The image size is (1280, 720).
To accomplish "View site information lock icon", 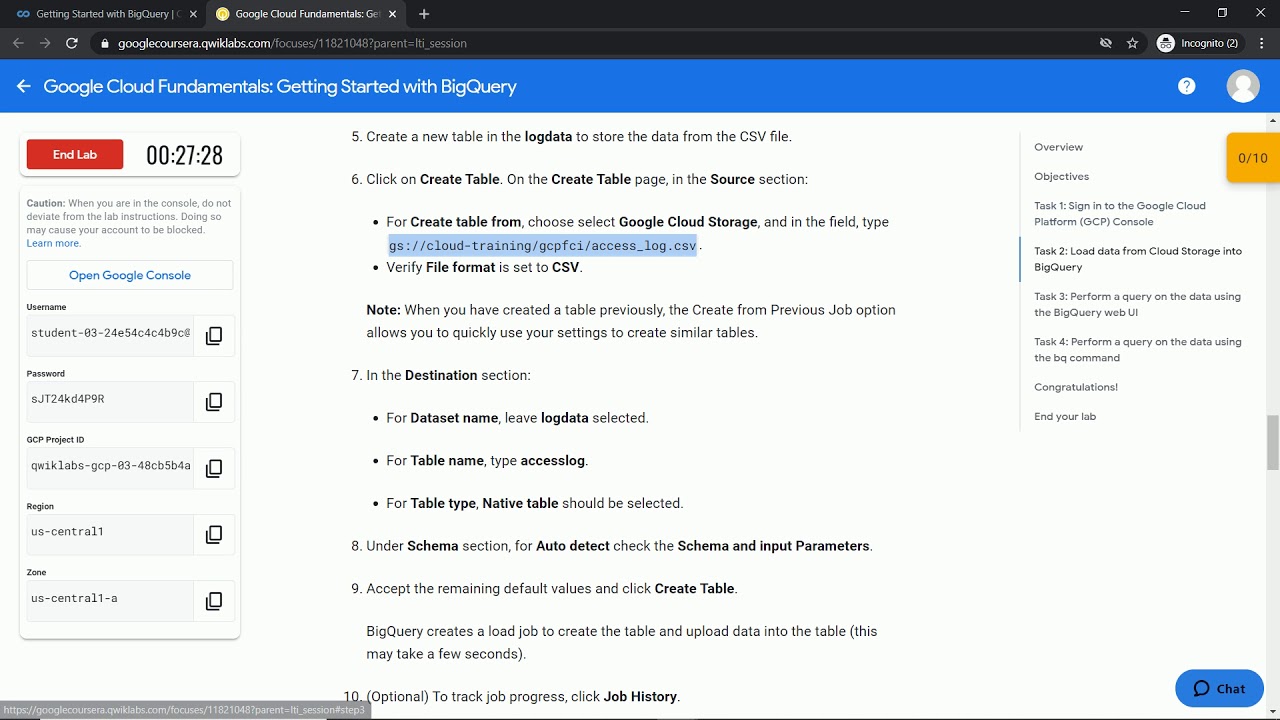I will pyautogui.click(x=104, y=43).
